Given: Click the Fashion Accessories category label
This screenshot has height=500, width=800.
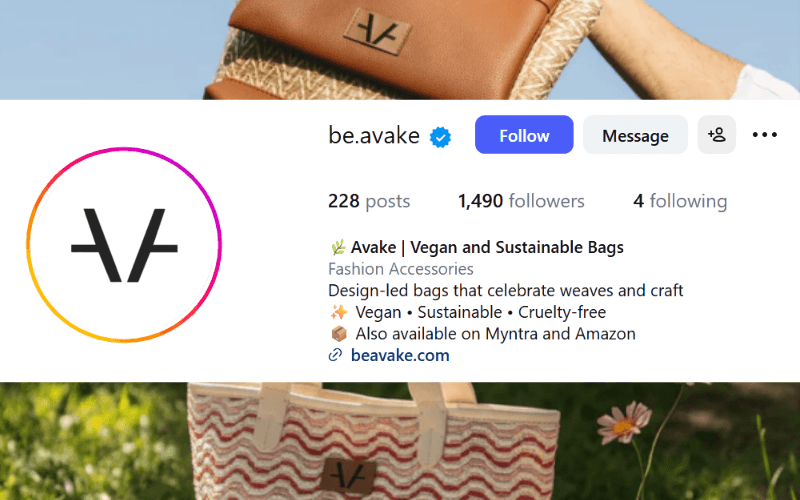Looking at the screenshot, I should click(x=401, y=269).
